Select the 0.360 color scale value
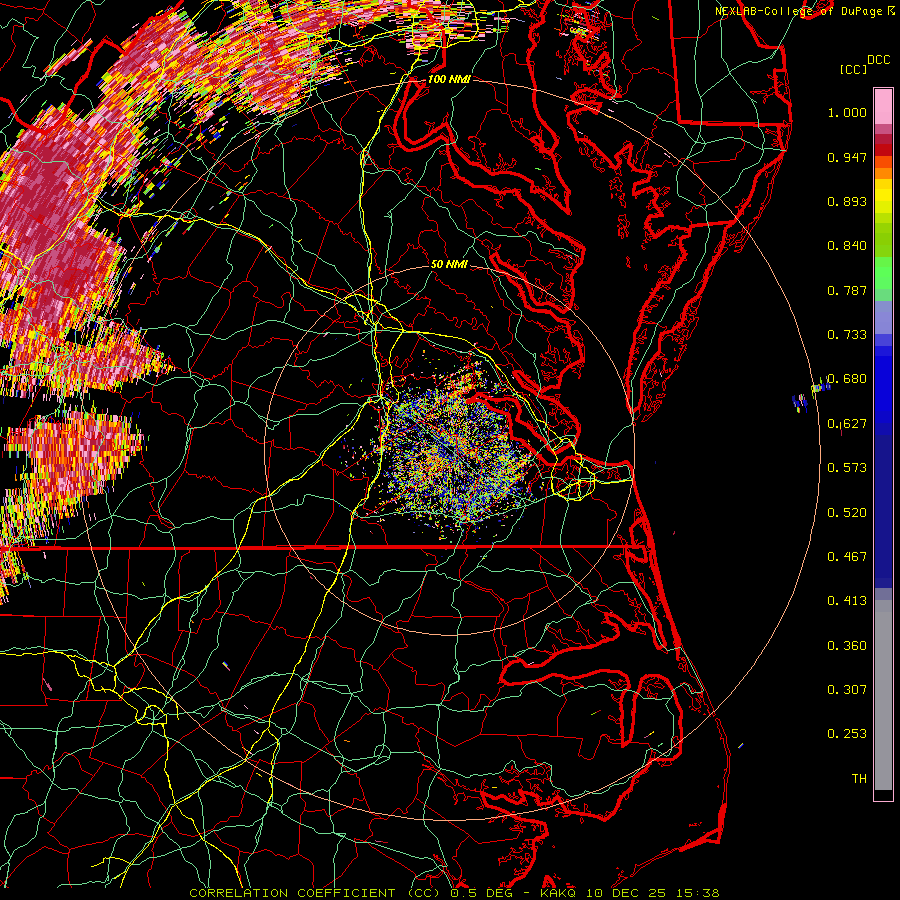The height and width of the screenshot is (900, 900). tap(847, 646)
